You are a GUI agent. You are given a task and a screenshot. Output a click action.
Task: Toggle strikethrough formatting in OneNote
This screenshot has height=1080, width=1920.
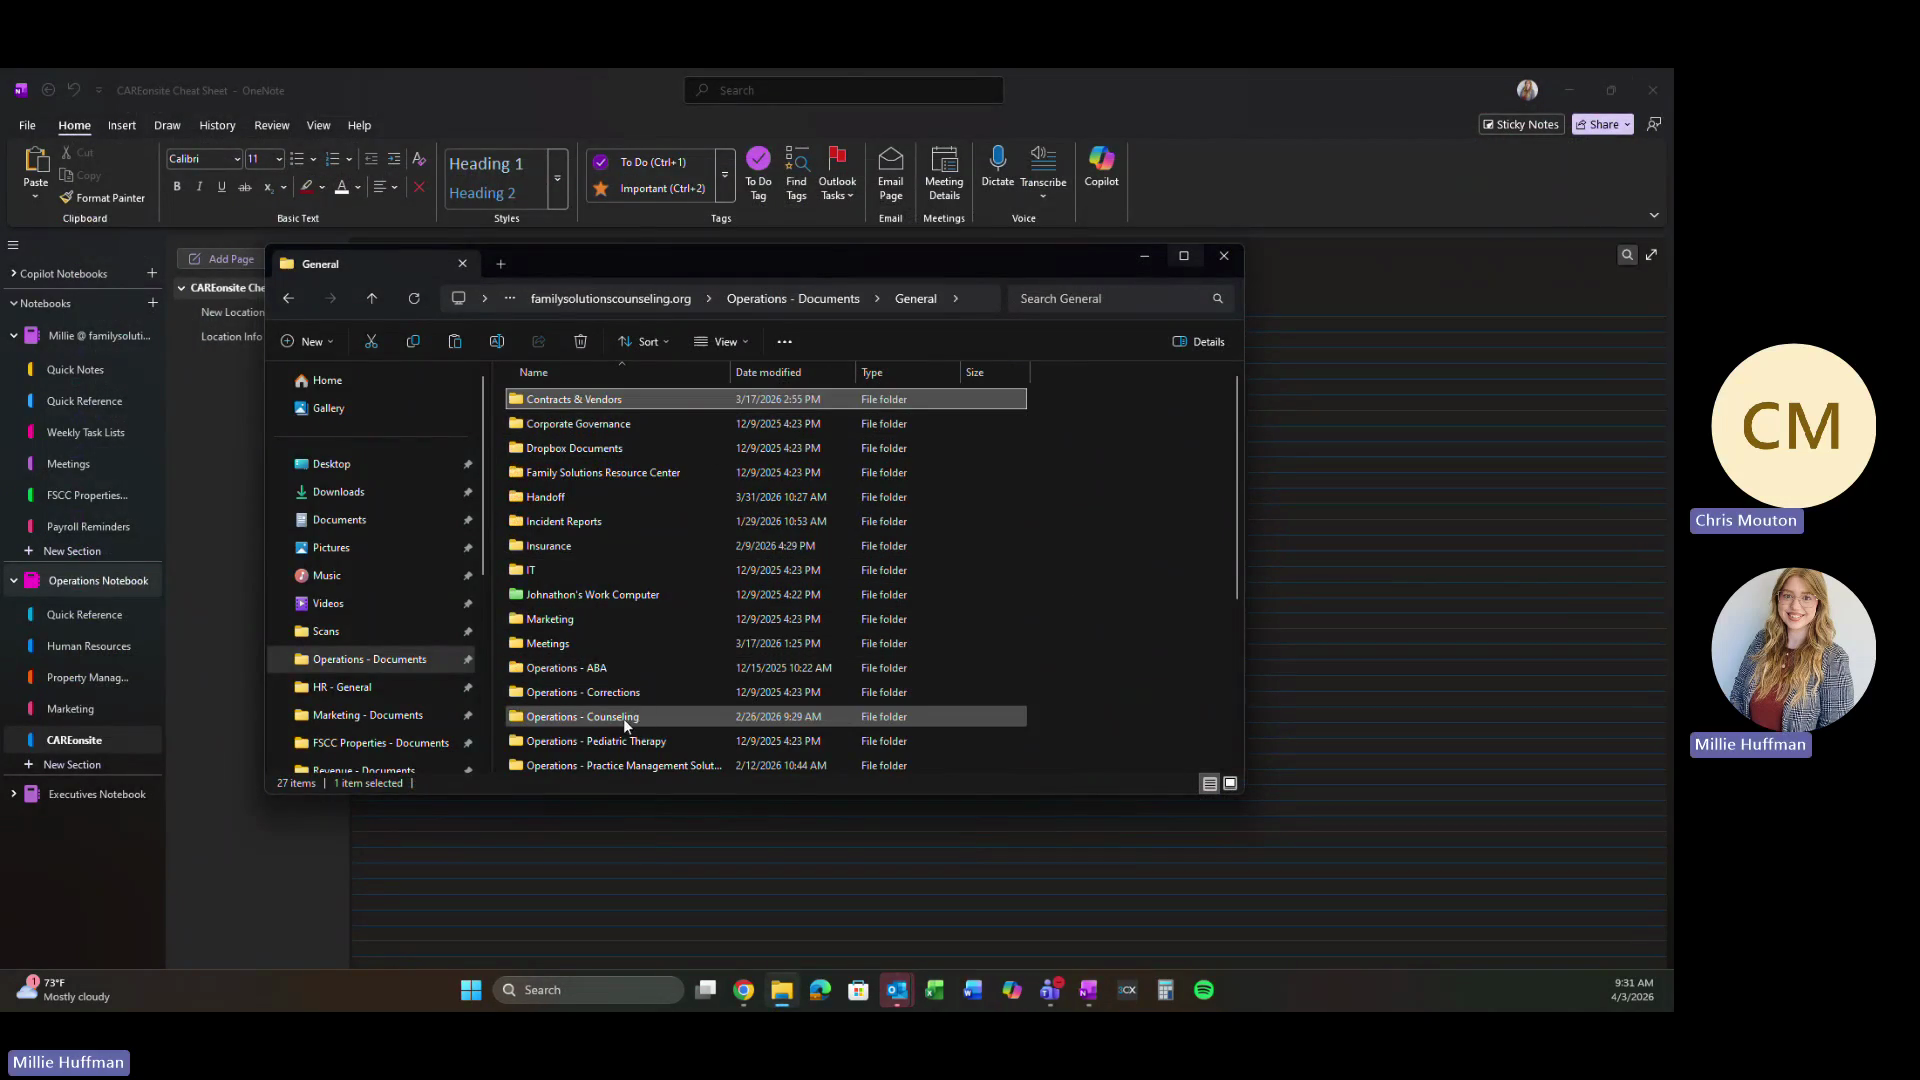(244, 187)
